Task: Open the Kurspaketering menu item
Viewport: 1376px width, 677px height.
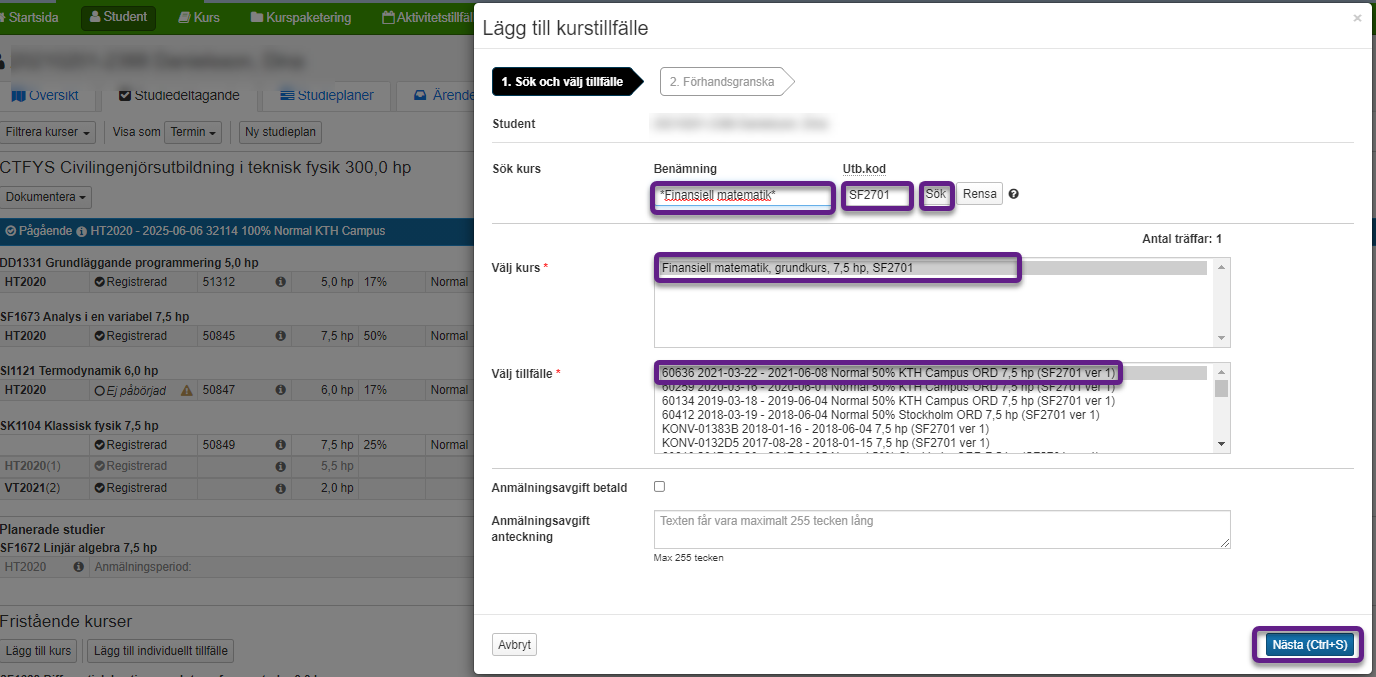Action: pyautogui.click(x=301, y=17)
